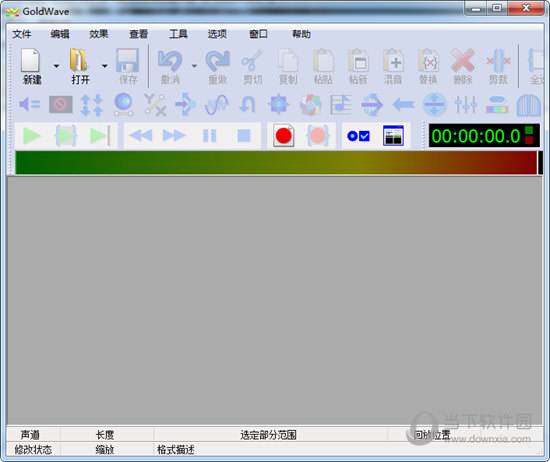Click the speaker volume effect icon
The image size is (550, 462).
pos(29,105)
